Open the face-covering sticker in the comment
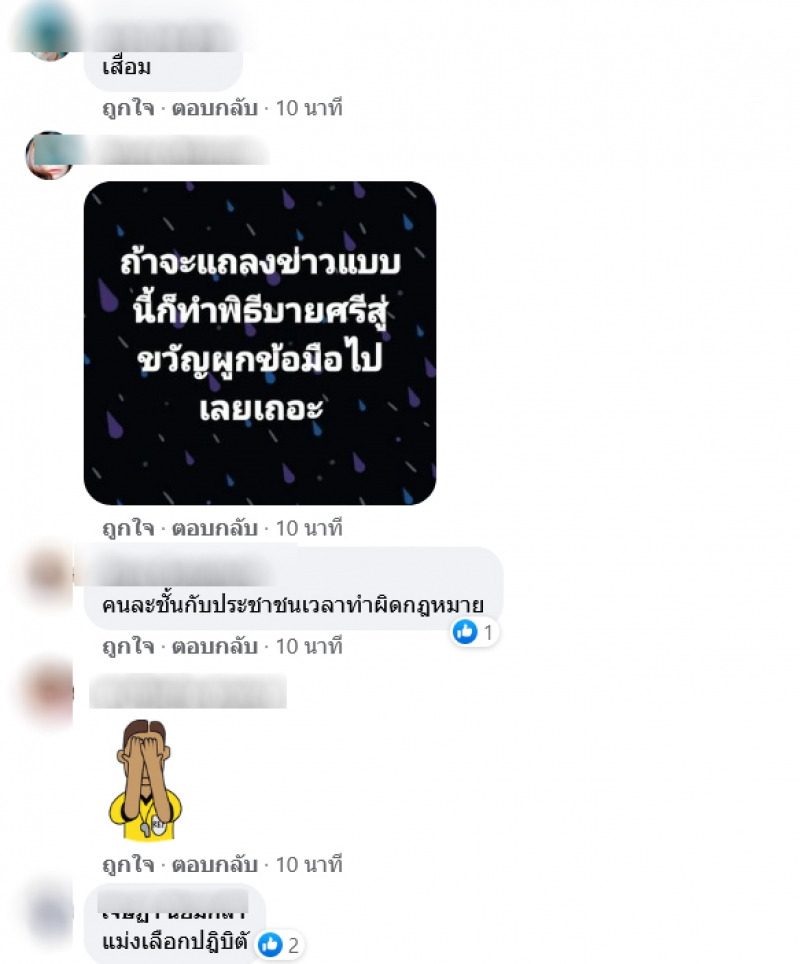Image resolution: width=800 pixels, height=964 pixels. [x=145, y=780]
